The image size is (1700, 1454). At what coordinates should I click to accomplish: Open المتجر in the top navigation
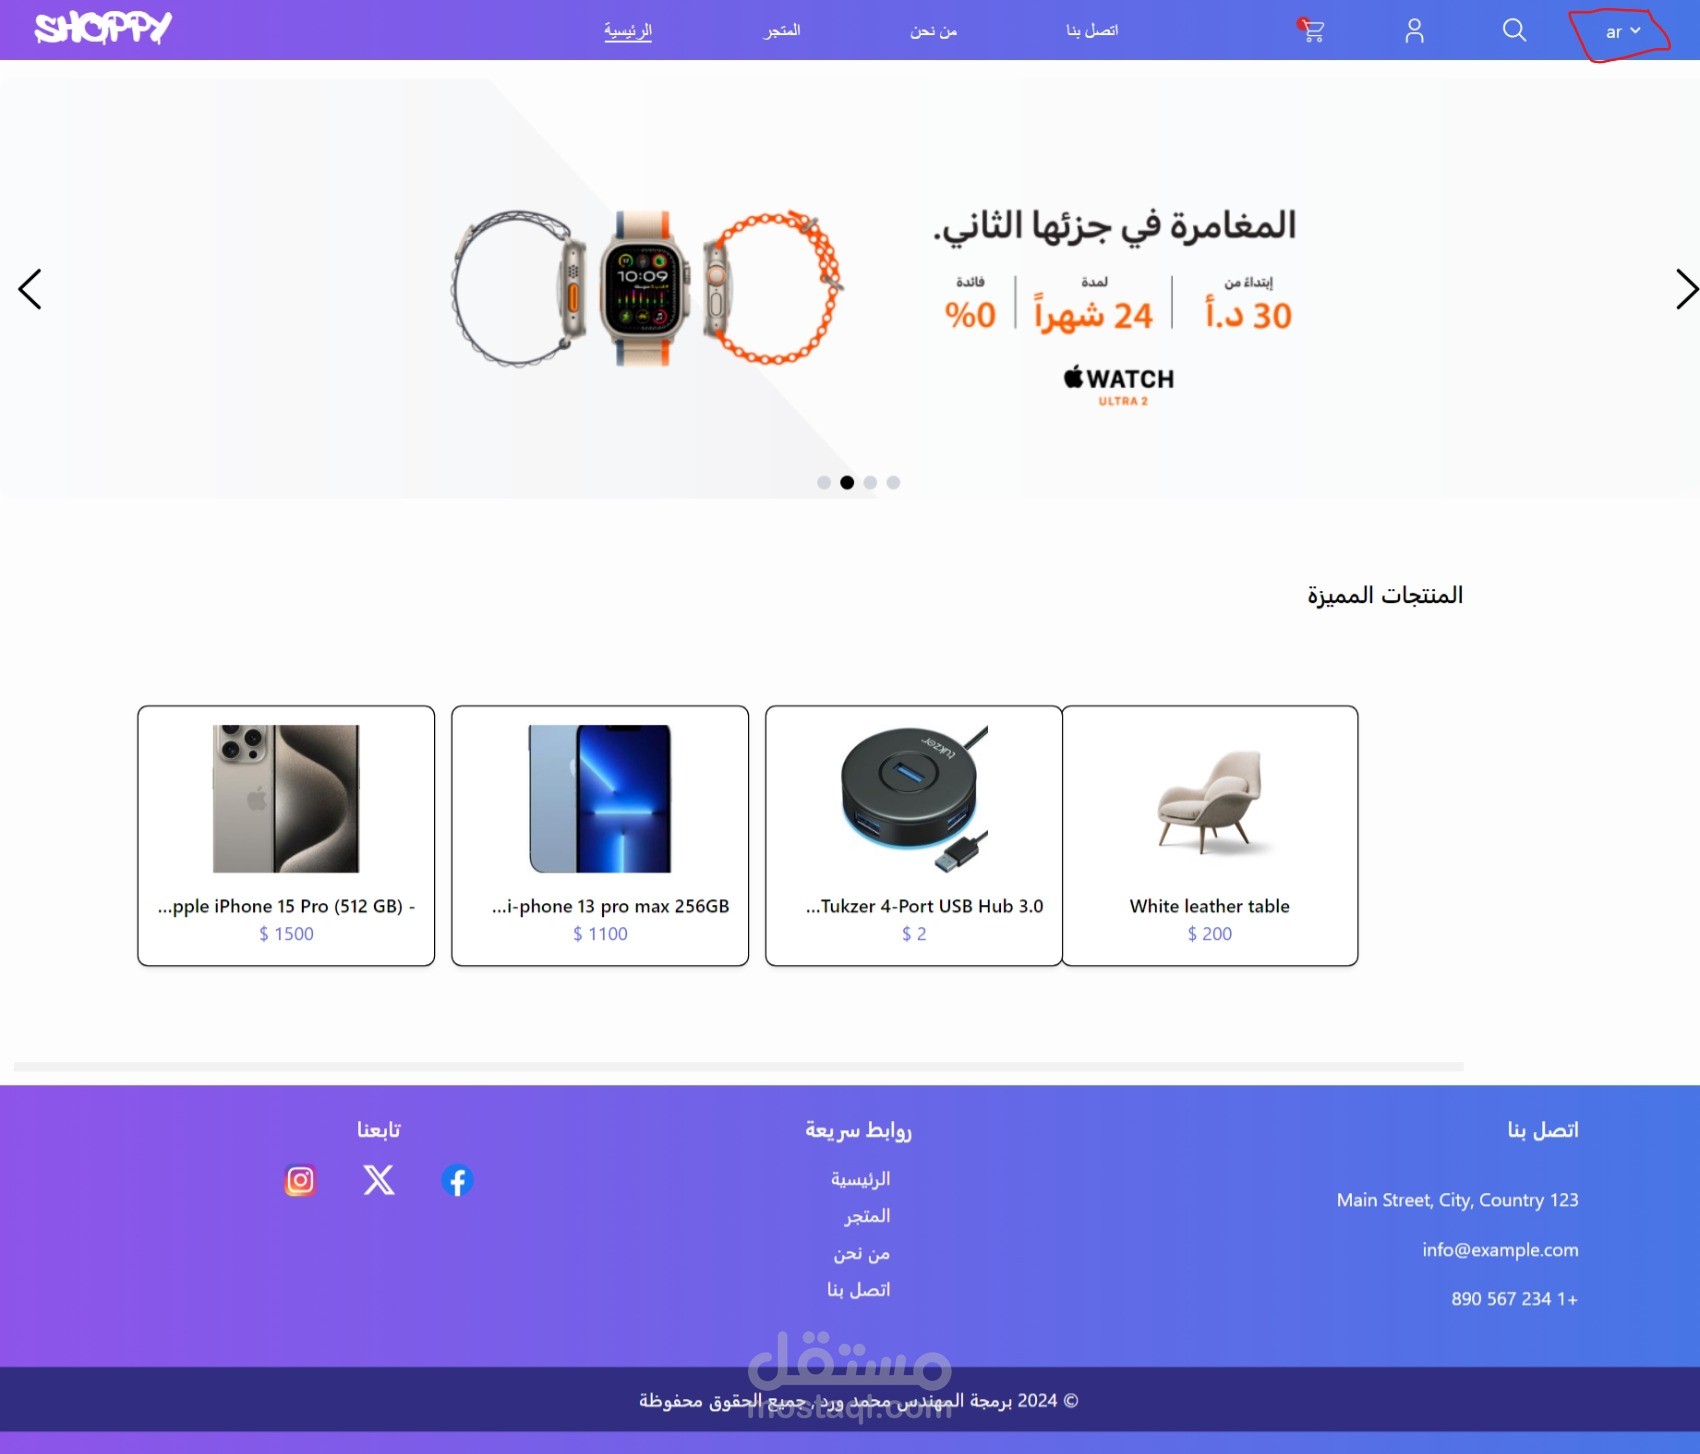tap(782, 31)
